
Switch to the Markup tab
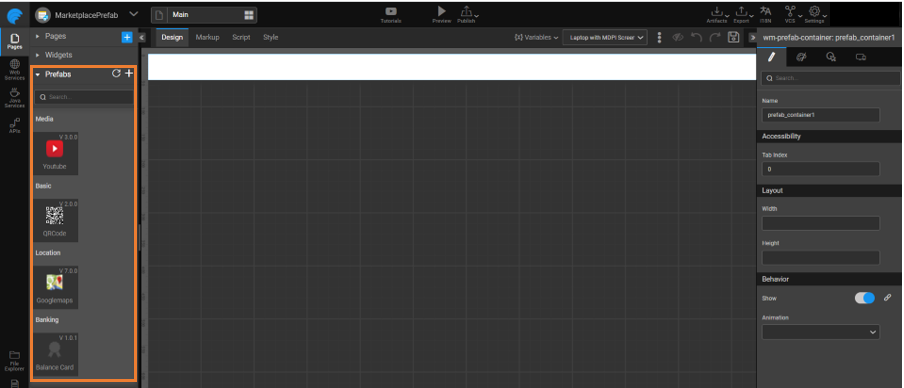[x=207, y=37]
